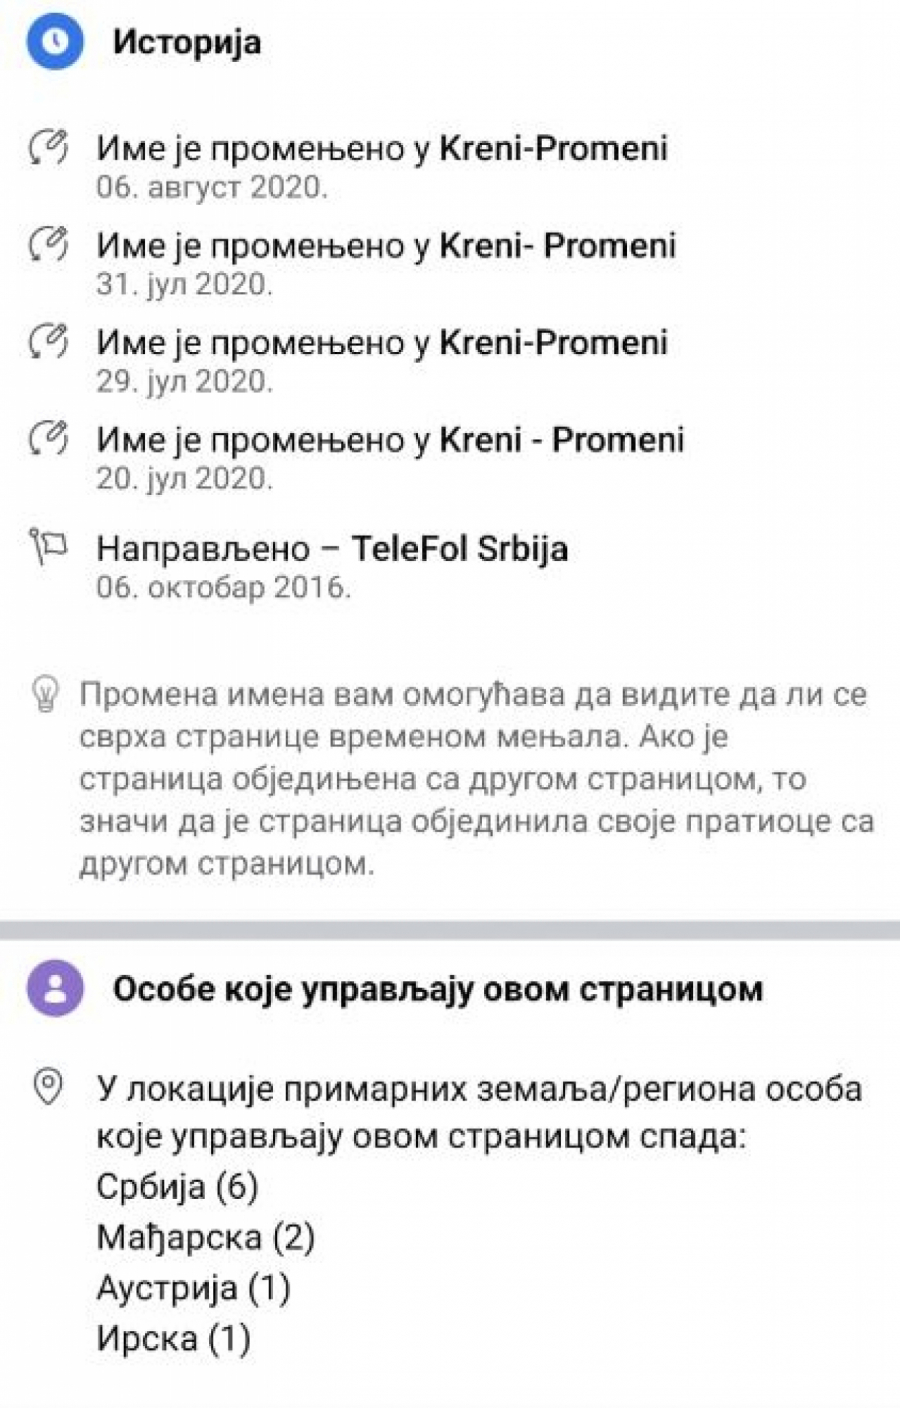Screen dimensions: 900x1408
Task: Select Србија (6) in the locations list
Action: coord(177,1187)
